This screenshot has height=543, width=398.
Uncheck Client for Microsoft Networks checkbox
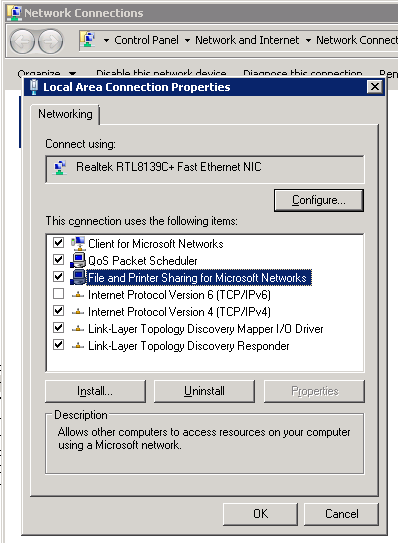tap(59, 242)
